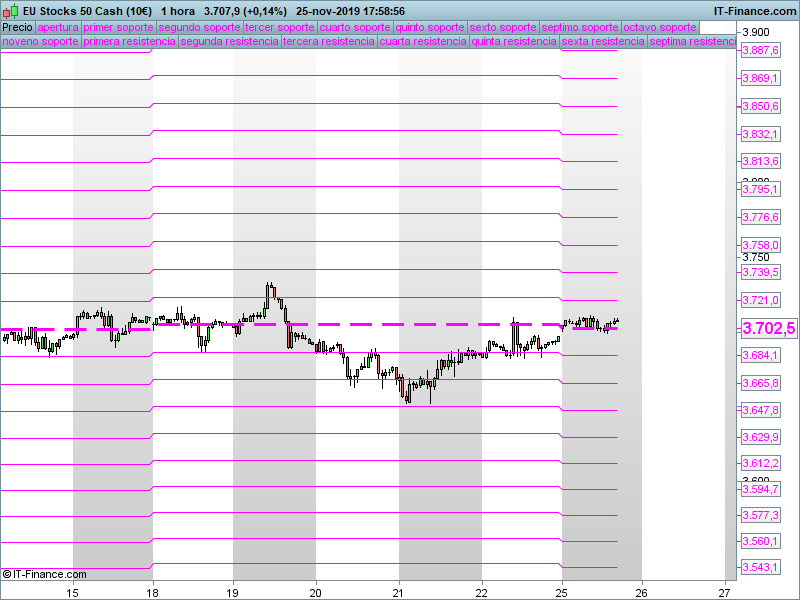This screenshot has width=800, height=600.
Task: Select the segundo soporte label
Action: tap(199, 27)
